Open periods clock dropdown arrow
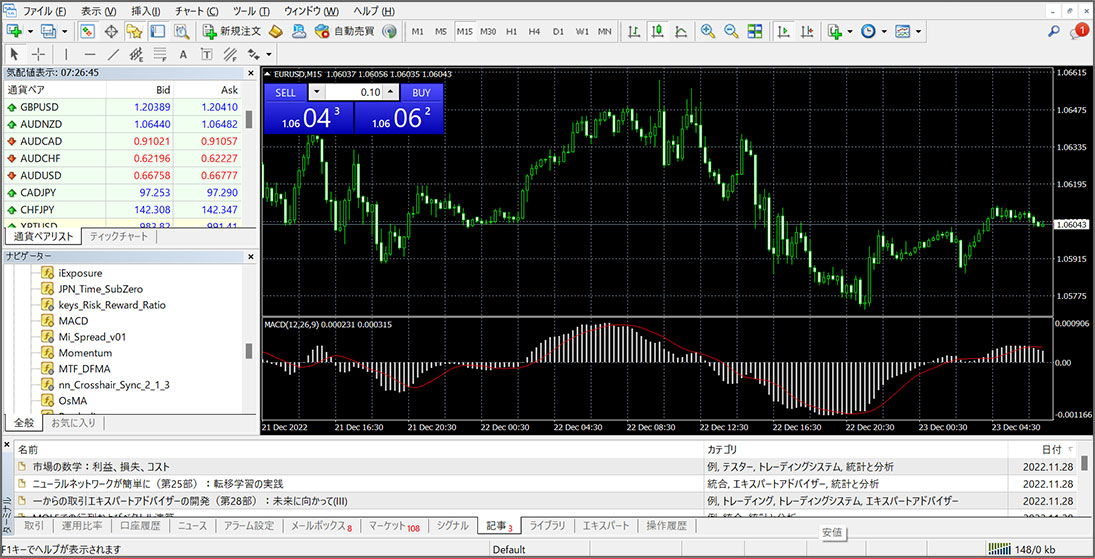The height and width of the screenshot is (559, 1095). click(x=884, y=31)
